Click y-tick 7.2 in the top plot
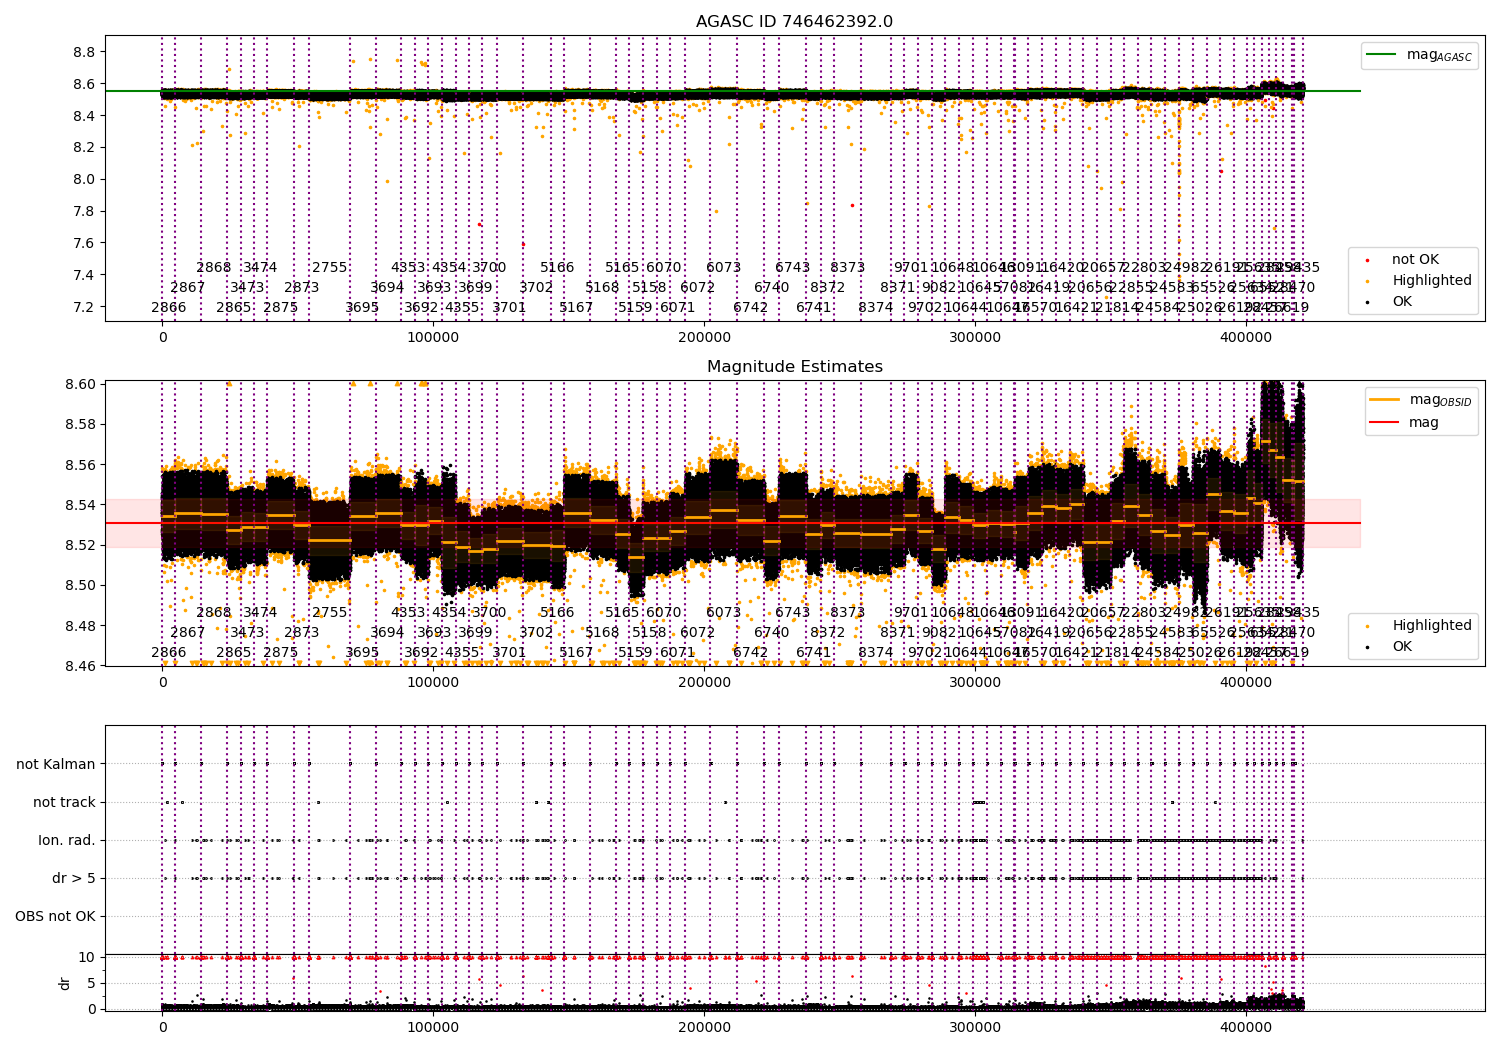 pos(84,307)
